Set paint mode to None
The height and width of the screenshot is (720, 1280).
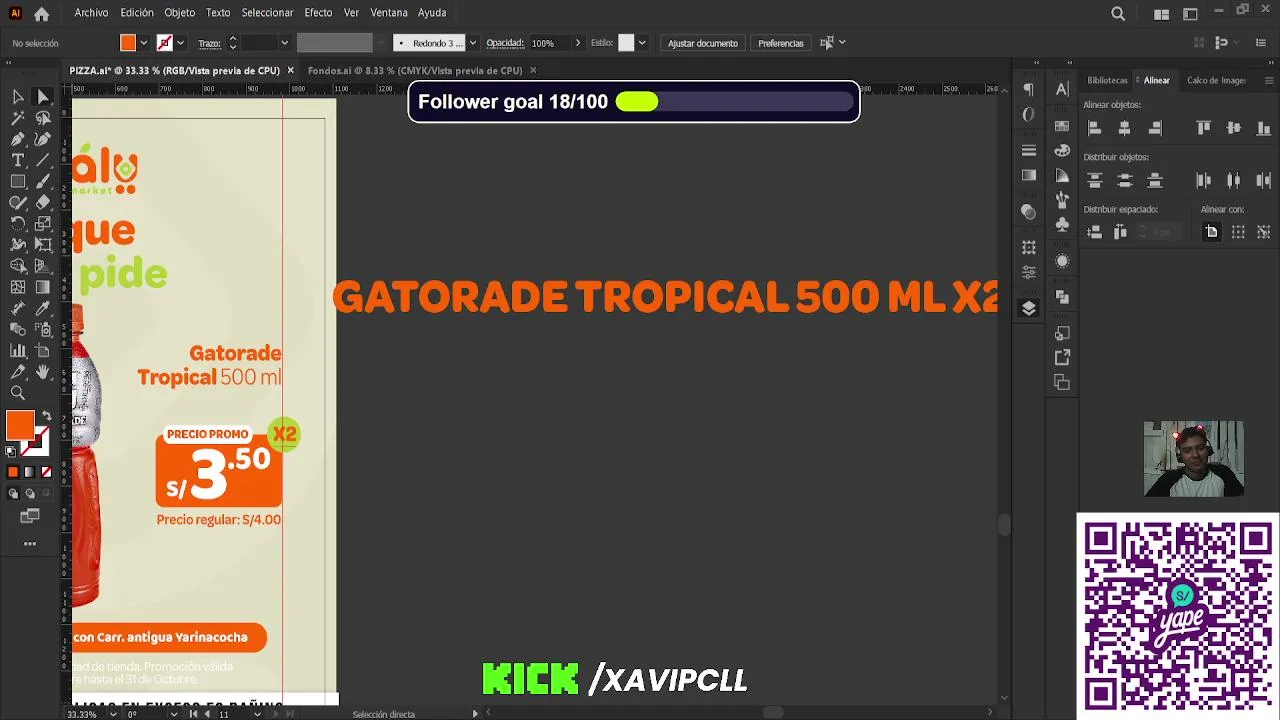(46, 472)
